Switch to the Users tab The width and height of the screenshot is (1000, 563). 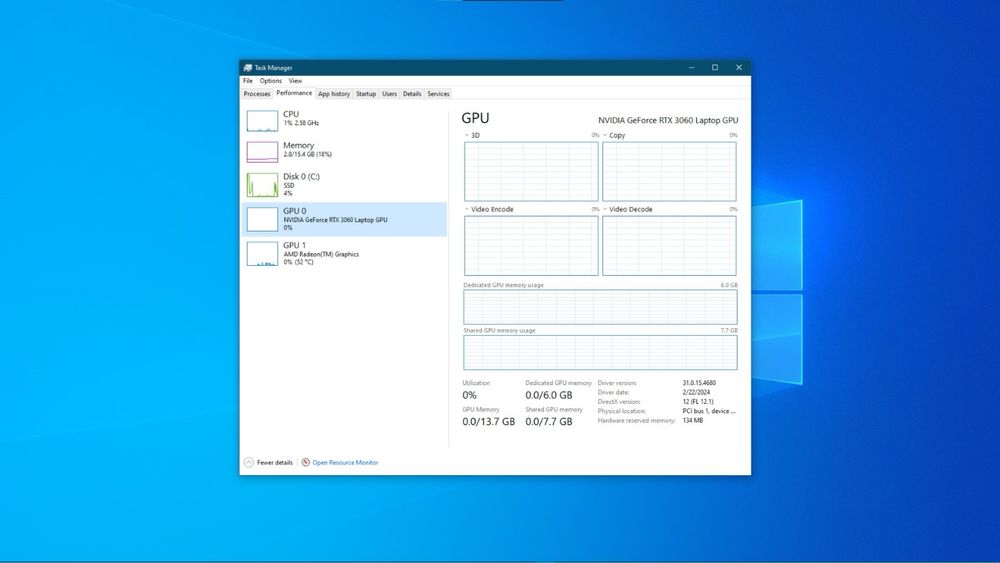click(389, 94)
